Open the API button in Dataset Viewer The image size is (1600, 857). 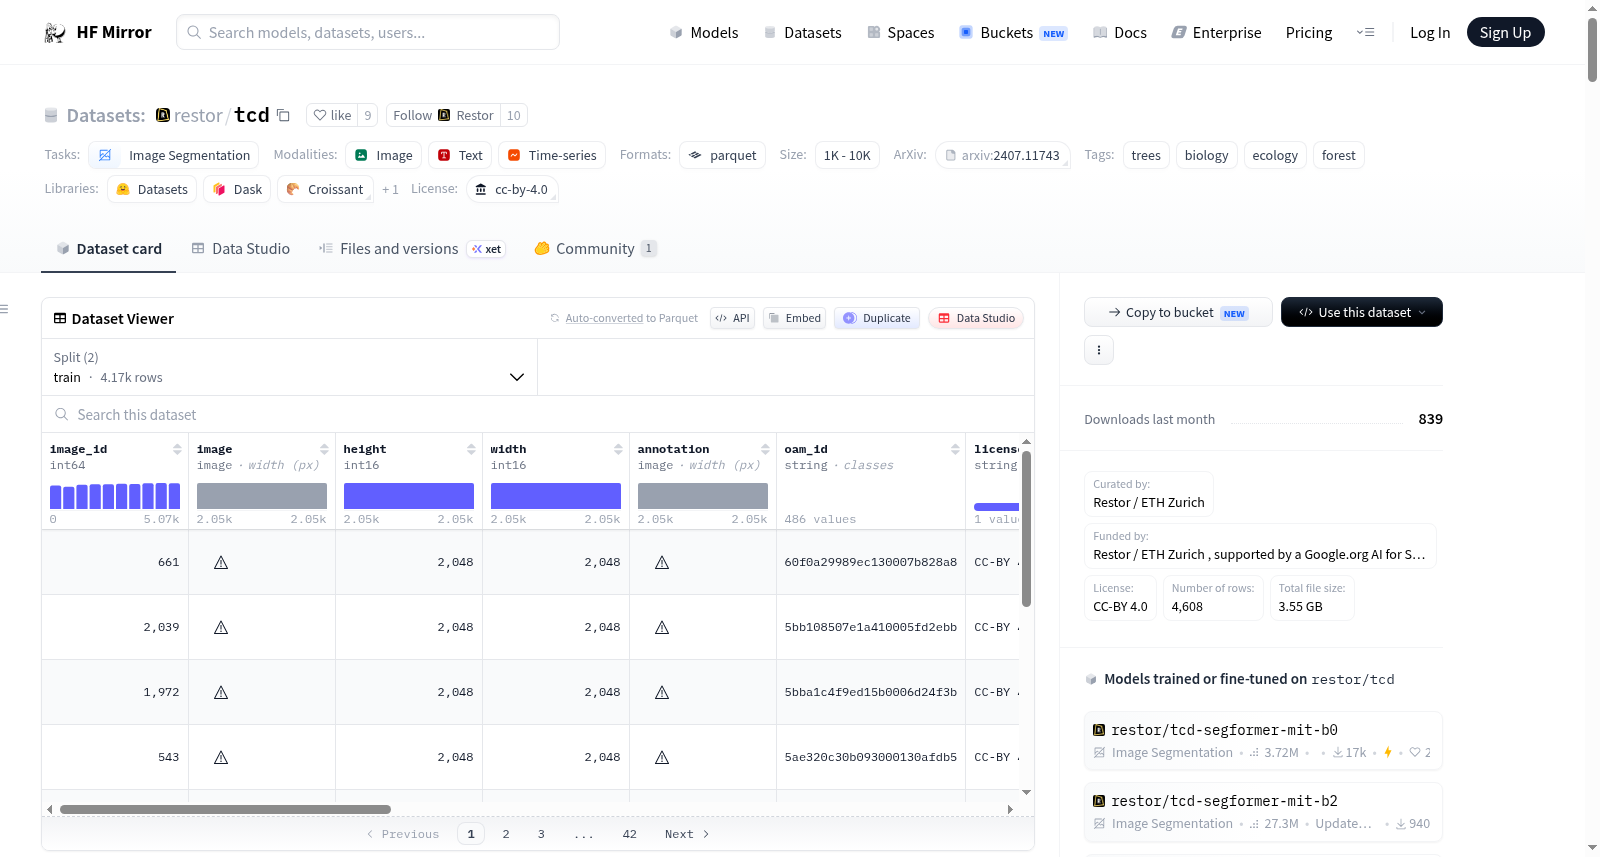(732, 318)
